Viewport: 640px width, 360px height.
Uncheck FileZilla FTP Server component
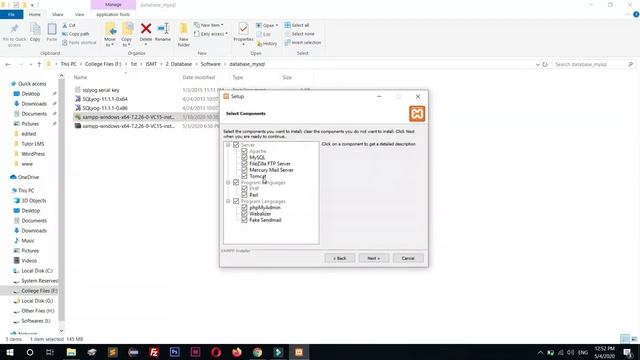tap(244, 163)
